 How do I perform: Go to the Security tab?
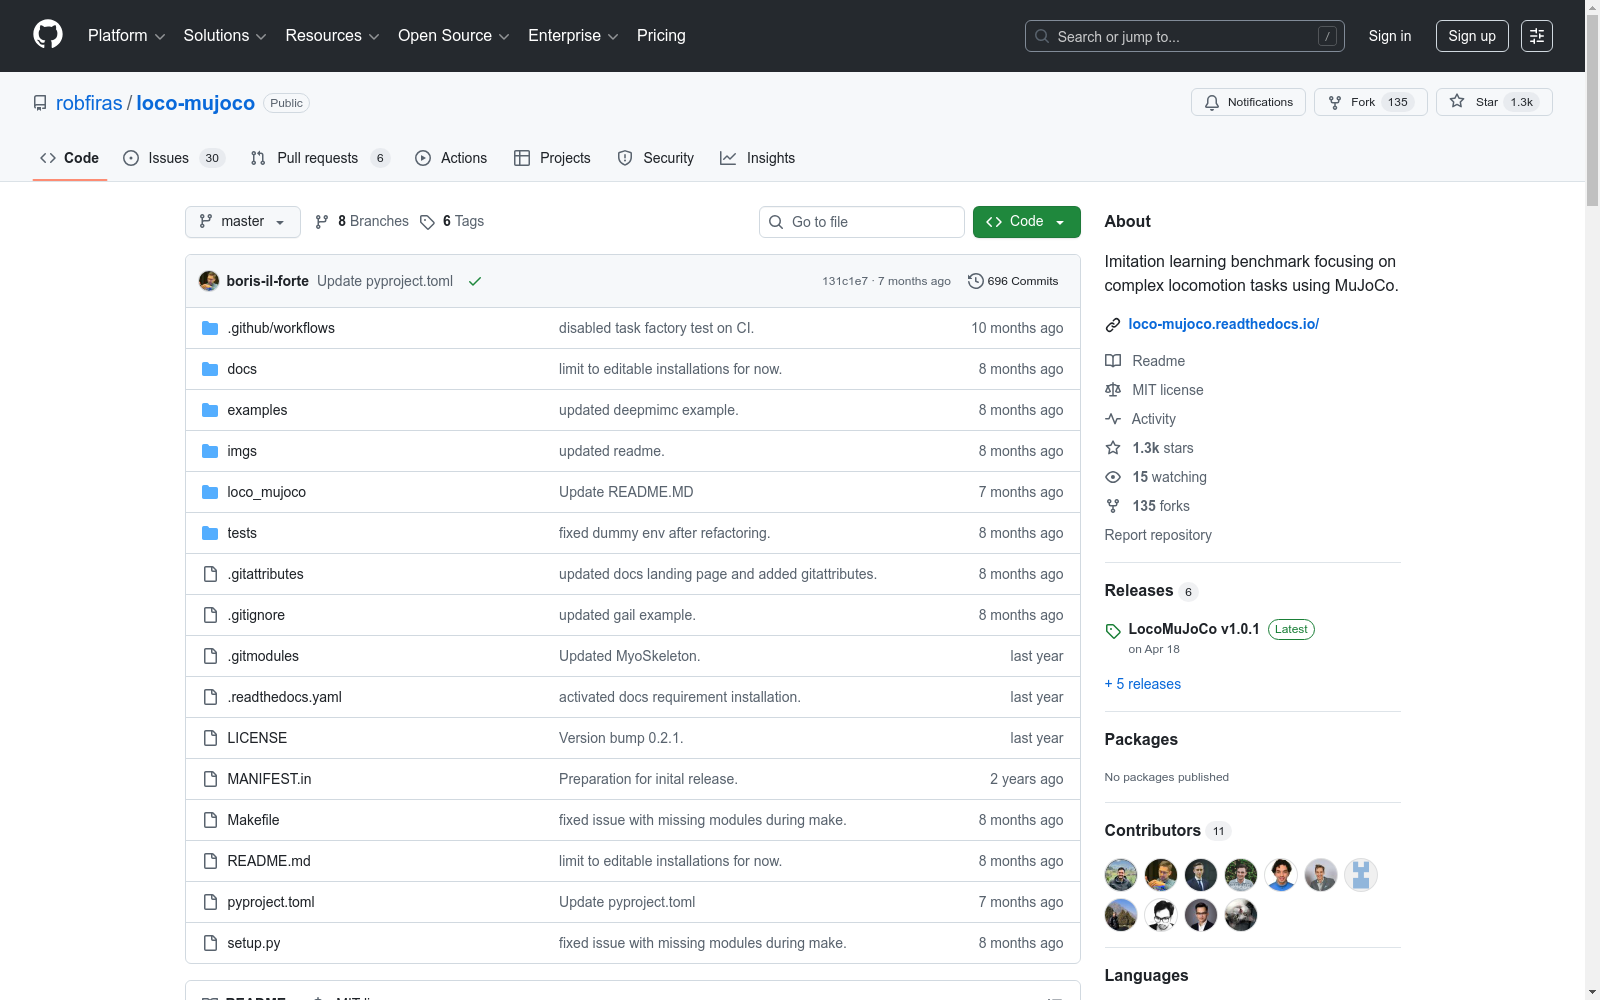[x=656, y=158]
